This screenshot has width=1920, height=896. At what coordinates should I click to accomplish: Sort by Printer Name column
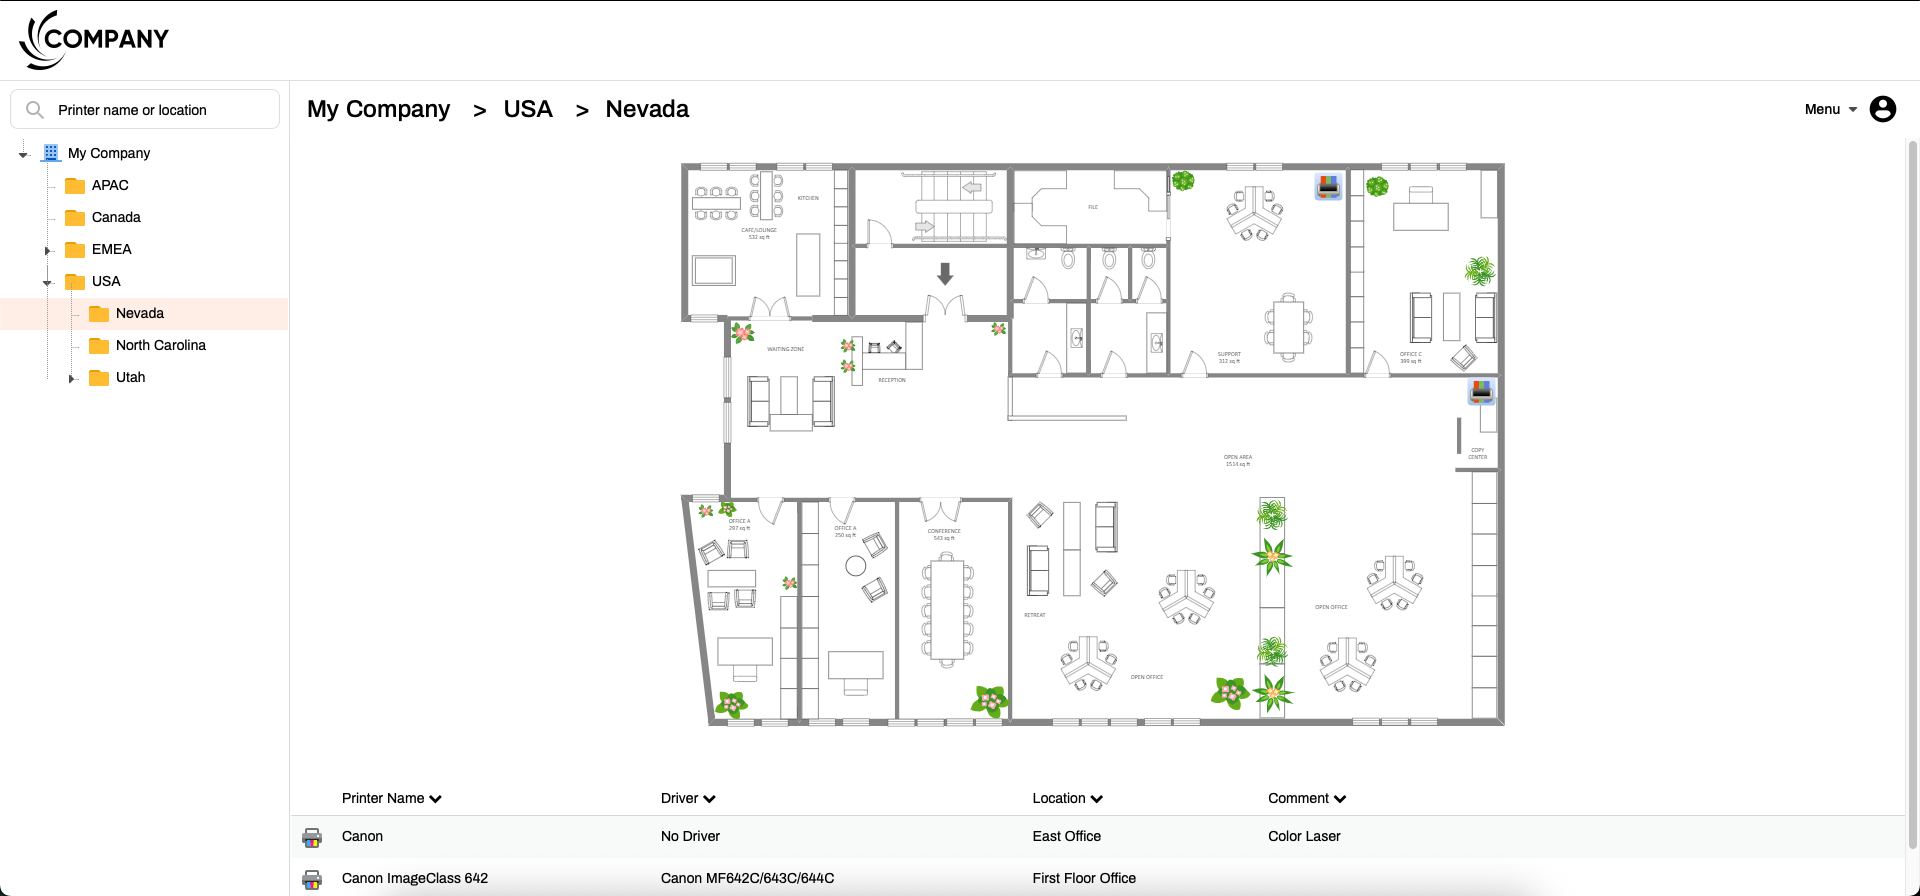392,798
